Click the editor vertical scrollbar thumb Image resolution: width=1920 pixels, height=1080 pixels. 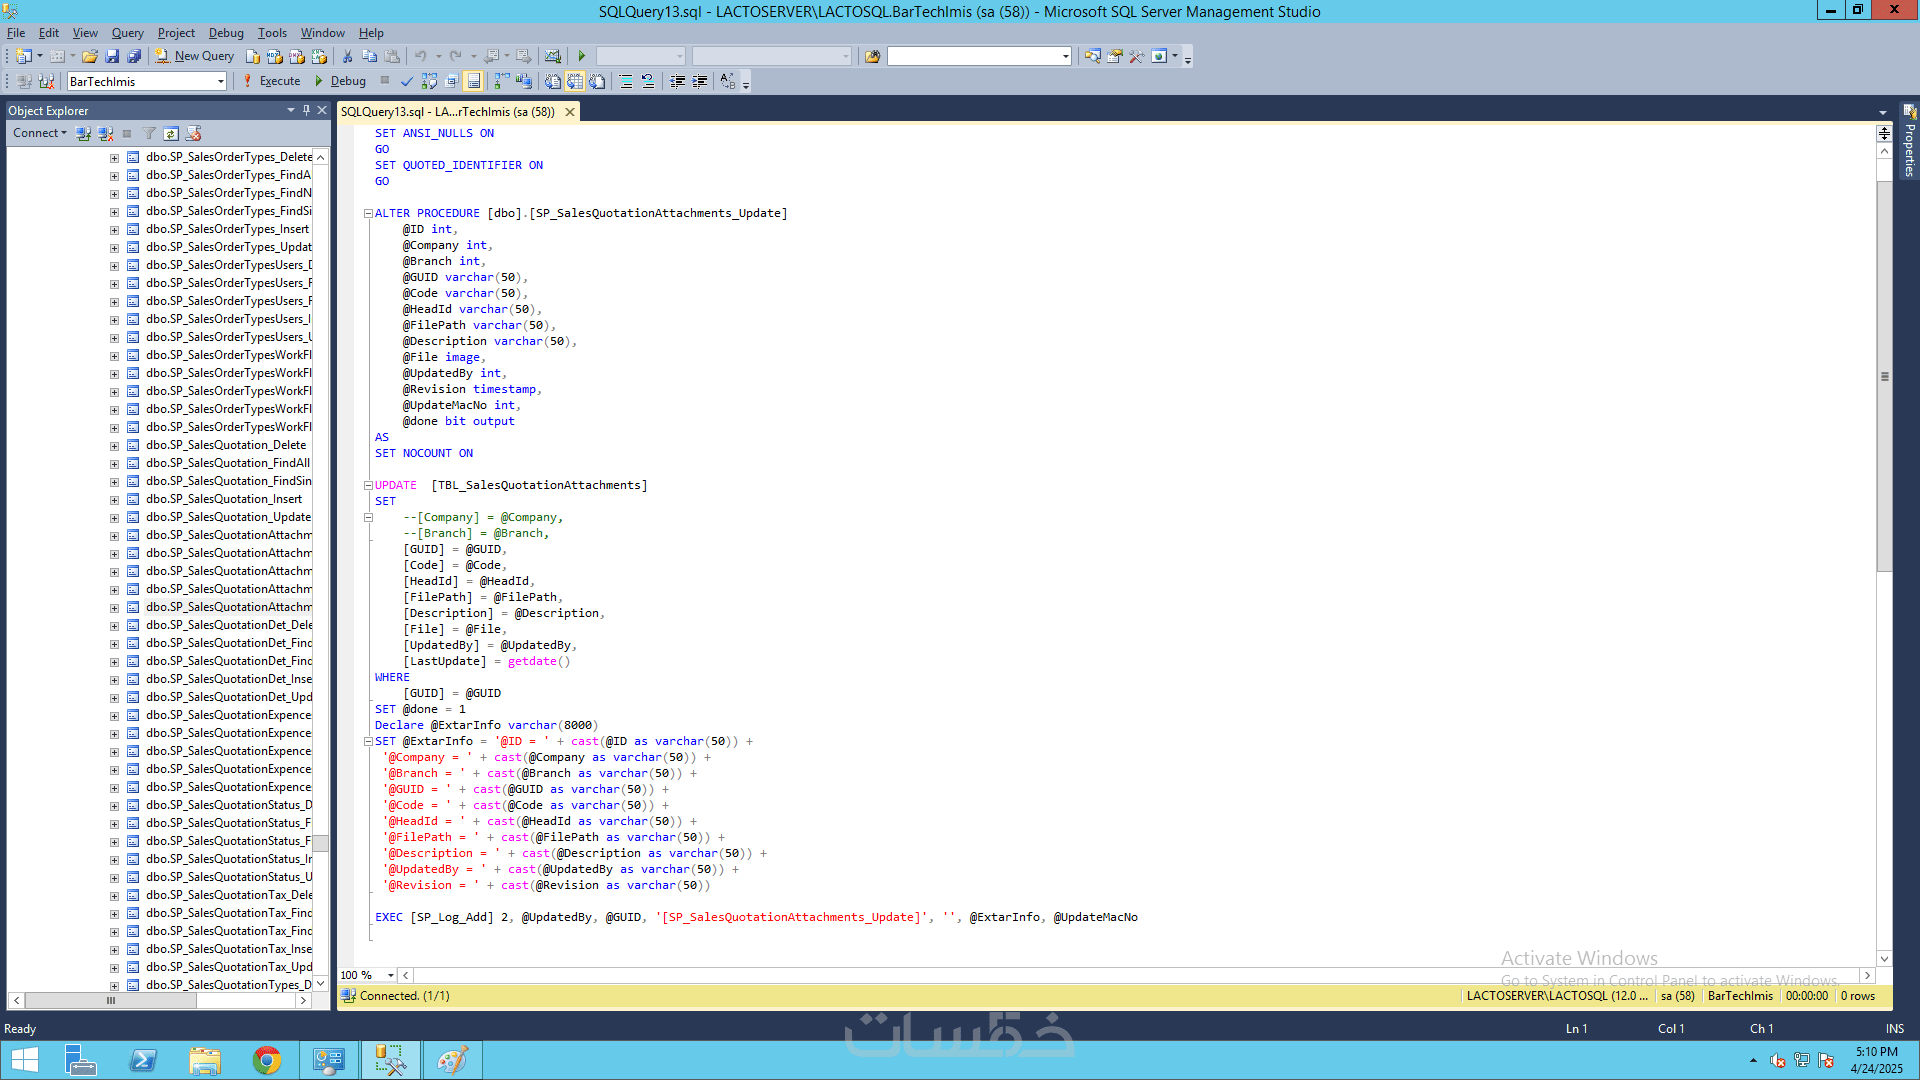tap(1884, 376)
